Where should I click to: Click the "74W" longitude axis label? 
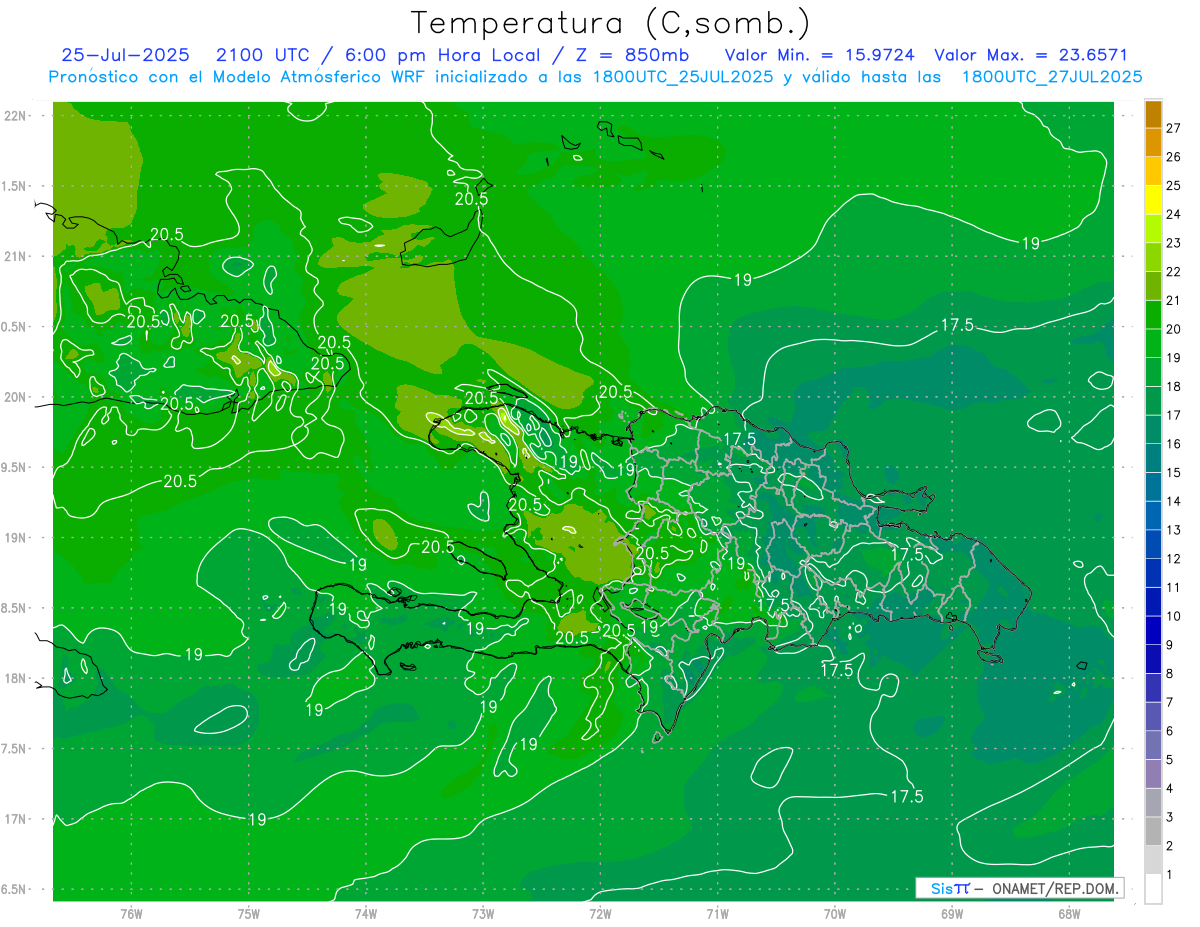[x=366, y=913]
